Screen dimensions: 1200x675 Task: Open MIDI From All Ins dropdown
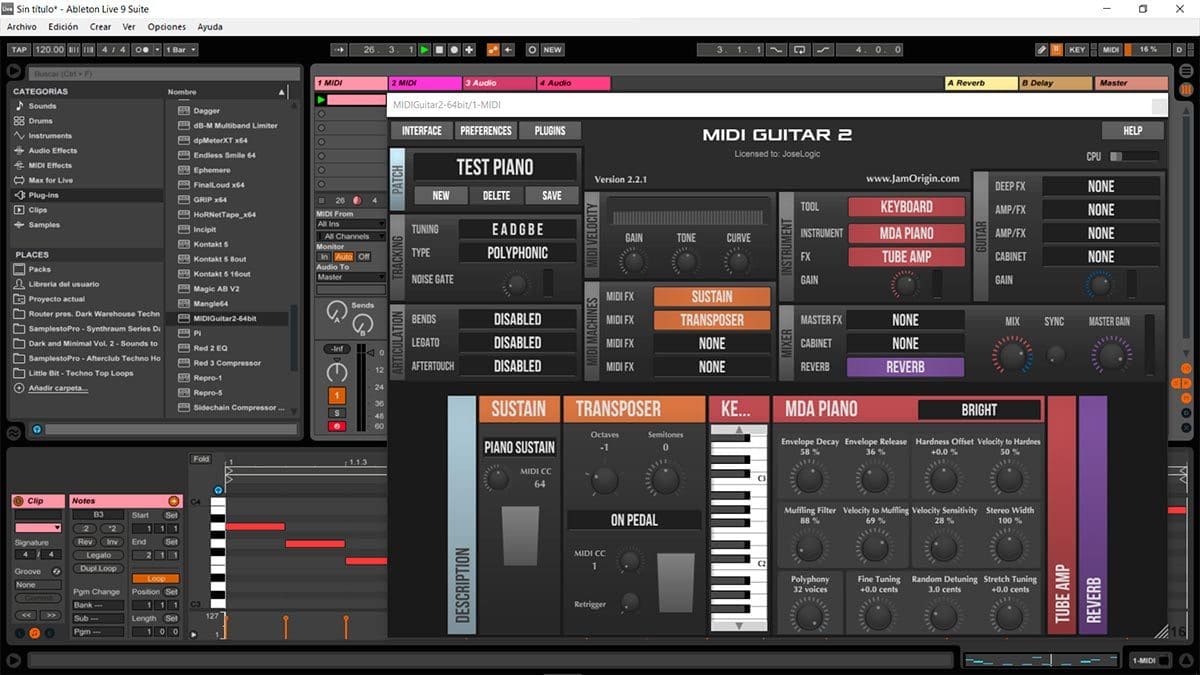[351, 224]
